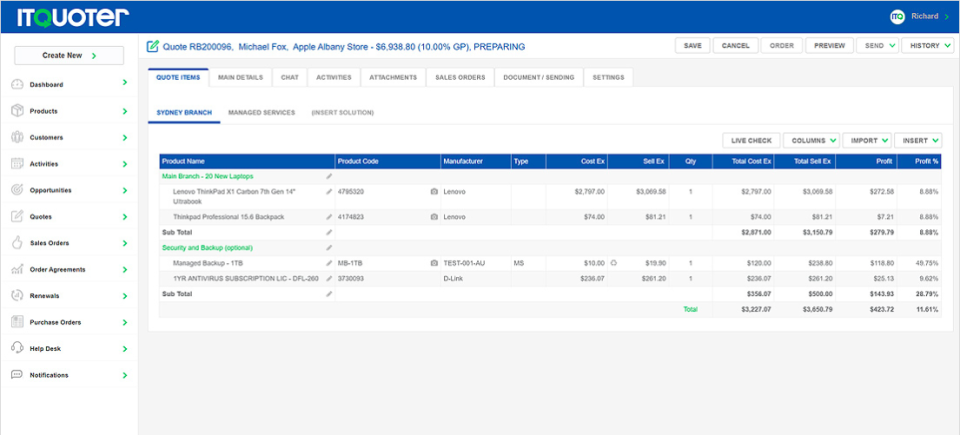Click pencil icon on the second Sub Total row
Image resolution: width=960 pixels, height=435 pixels.
coord(329,294)
